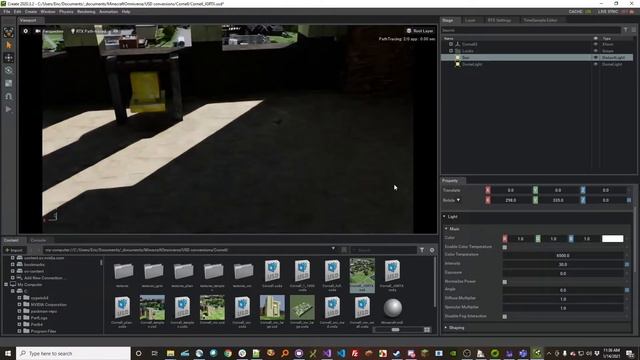Start the Play simulation button
The height and width of the screenshot is (360, 640).
(x=9, y=109)
